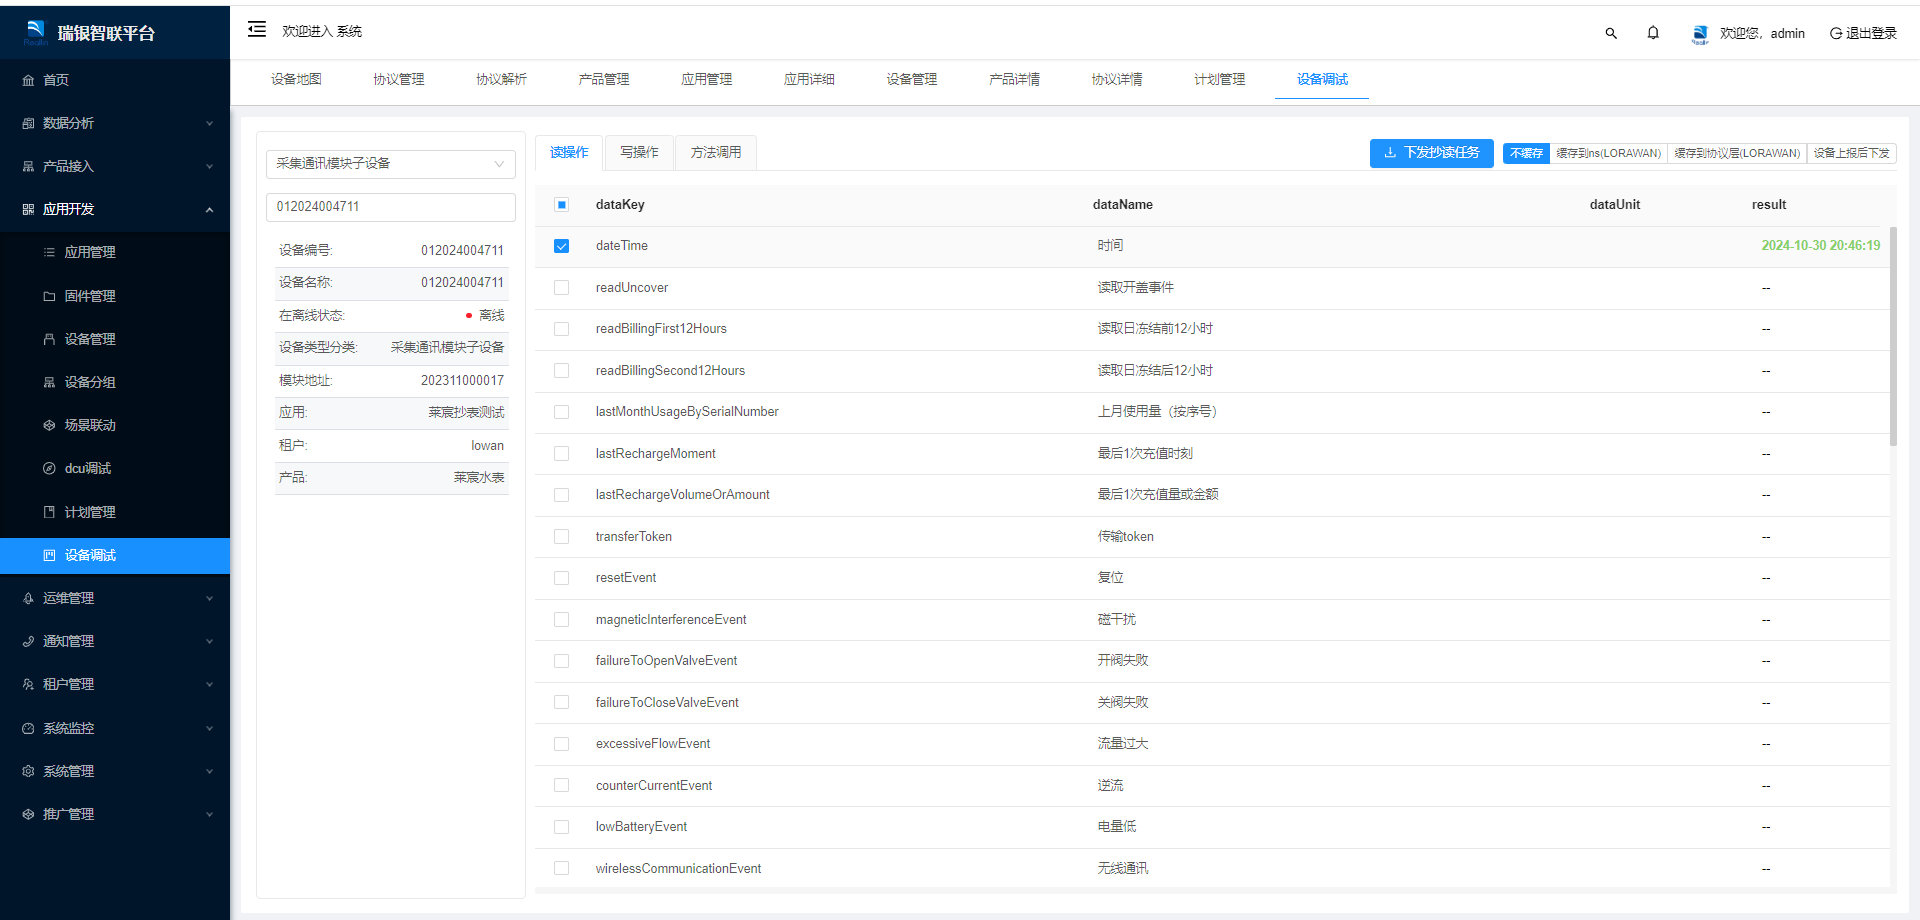Click the platform logo in sidebar
1920x920 pixels.
(x=36, y=32)
